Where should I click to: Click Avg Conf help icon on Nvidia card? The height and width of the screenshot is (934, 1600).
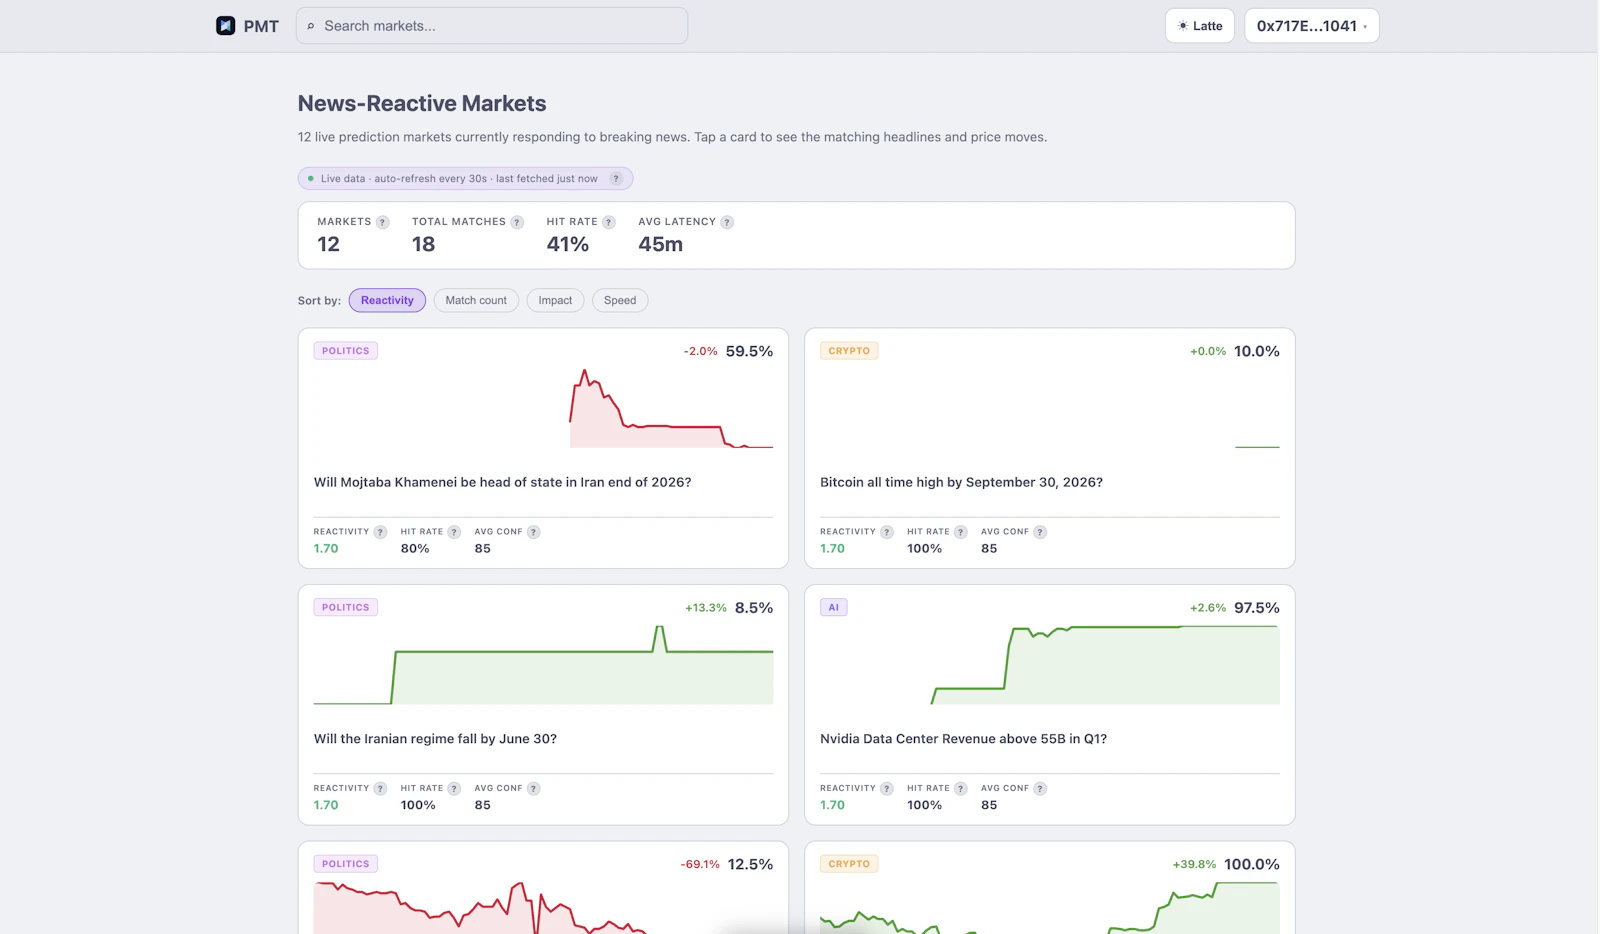(x=1040, y=789)
